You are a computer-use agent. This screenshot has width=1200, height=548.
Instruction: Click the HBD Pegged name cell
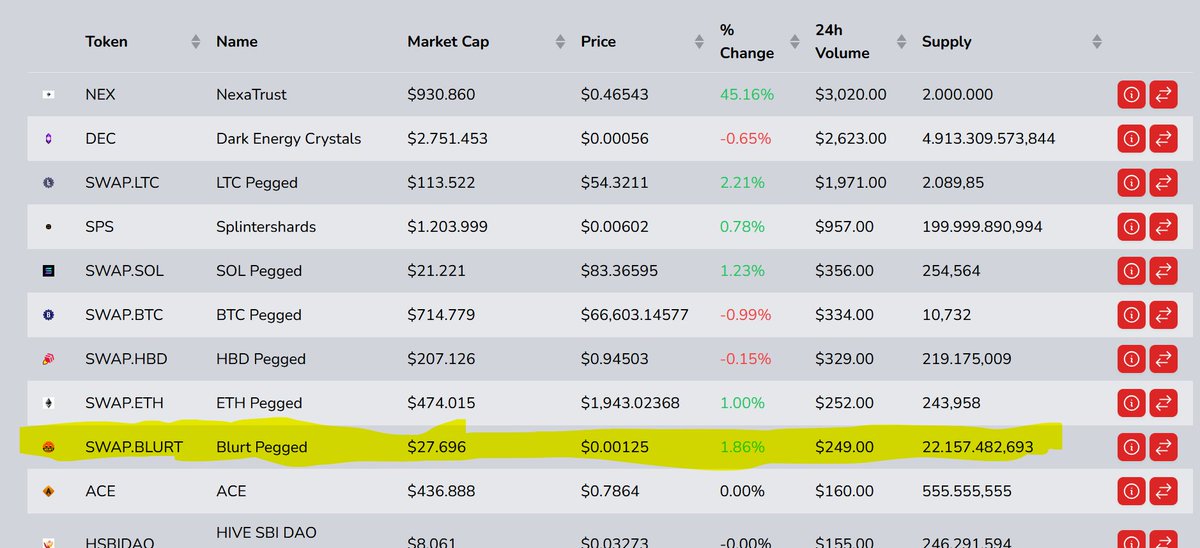click(261, 359)
